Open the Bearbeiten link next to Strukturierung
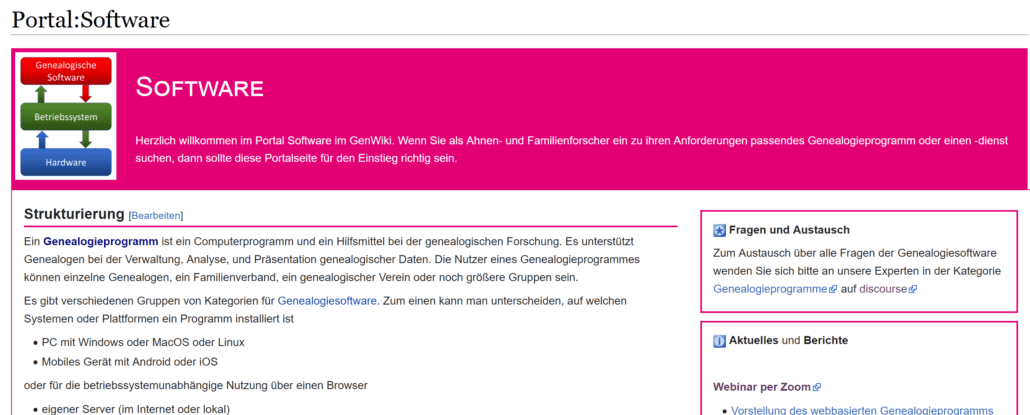1030x415 pixels. [x=156, y=215]
